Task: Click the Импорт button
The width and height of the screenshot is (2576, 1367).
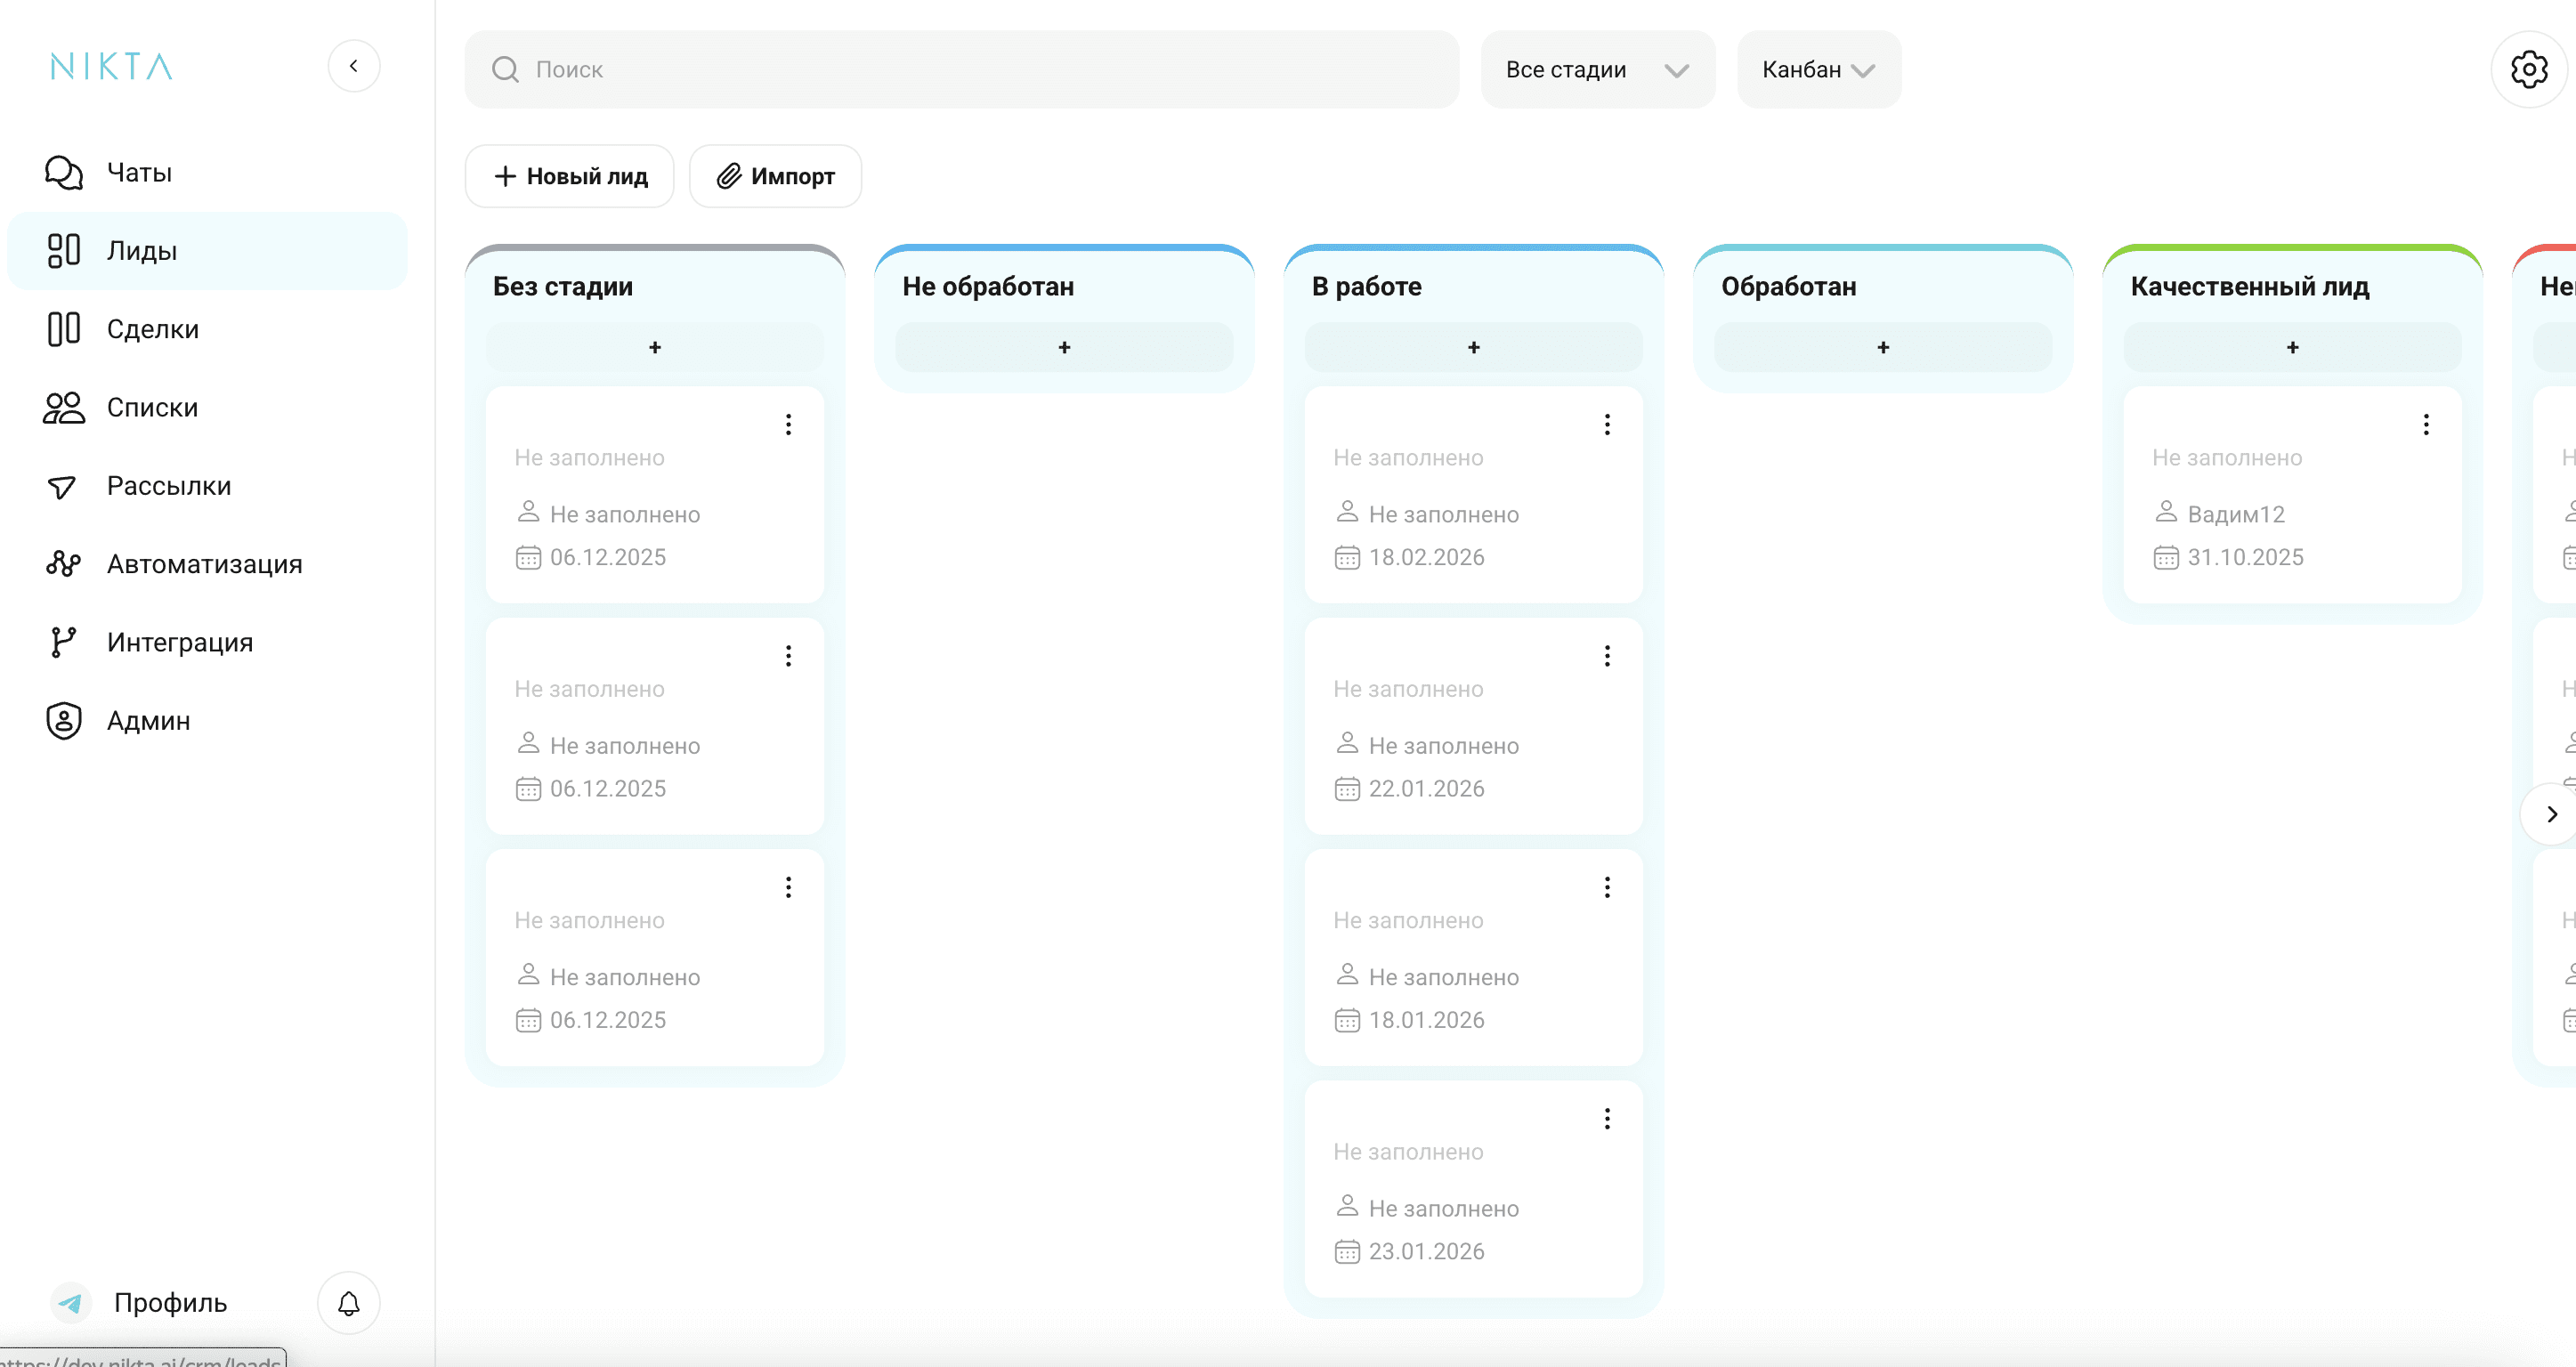Action: (775, 177)
